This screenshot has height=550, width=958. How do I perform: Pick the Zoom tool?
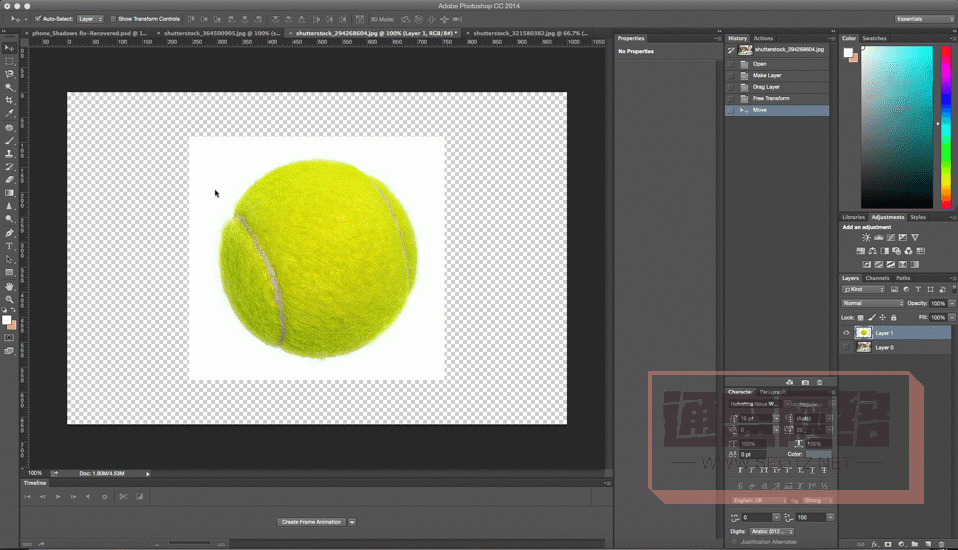click(x=10, y=299)
